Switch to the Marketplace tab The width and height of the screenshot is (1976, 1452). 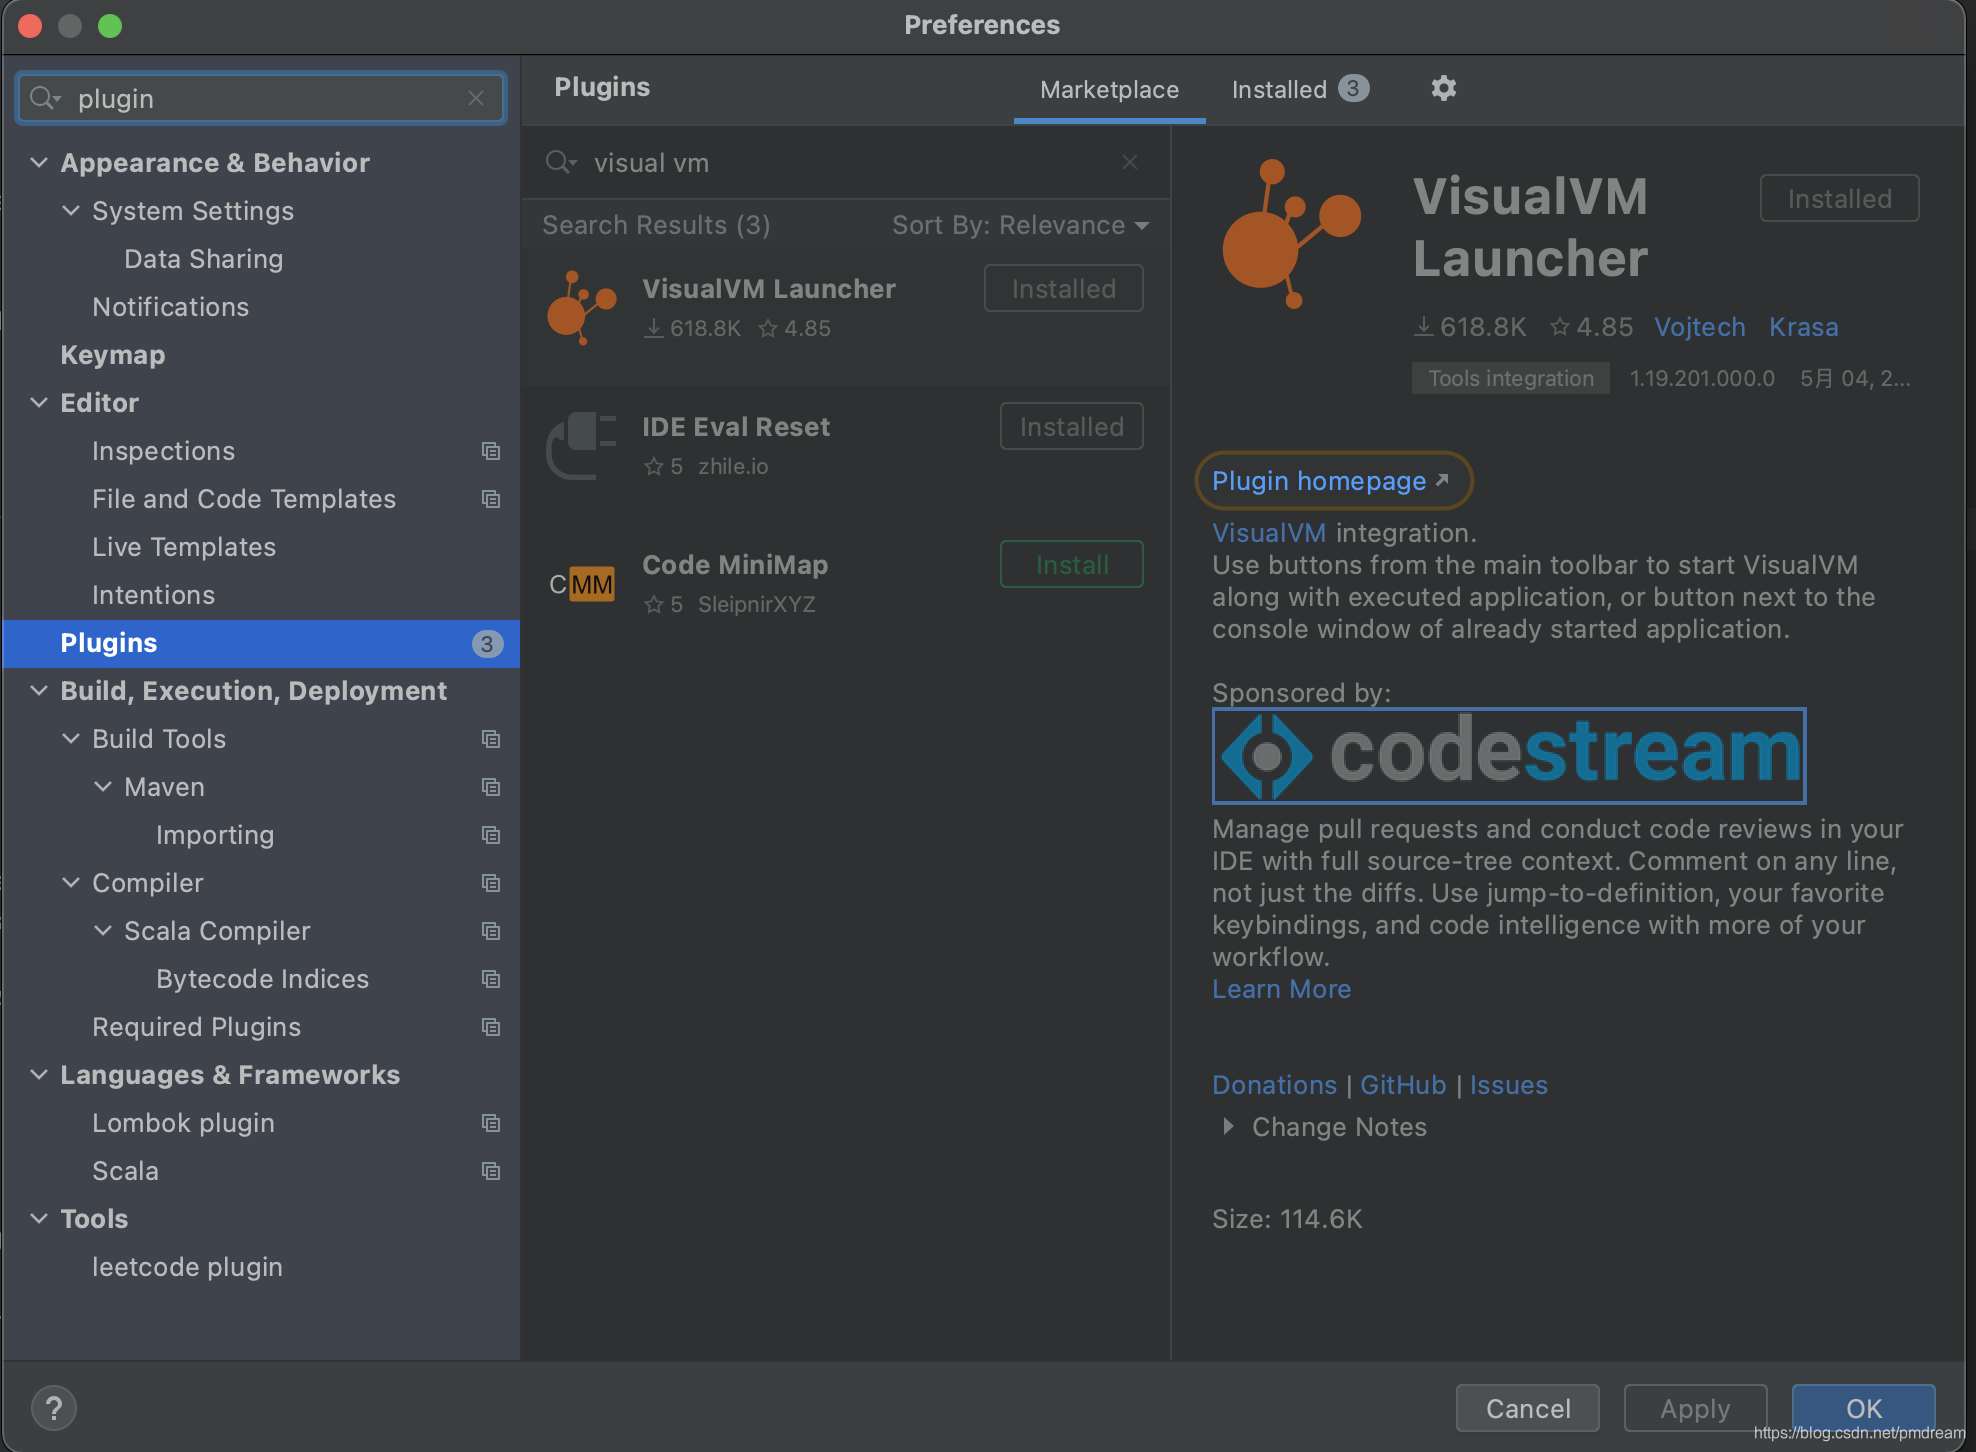1109,90
